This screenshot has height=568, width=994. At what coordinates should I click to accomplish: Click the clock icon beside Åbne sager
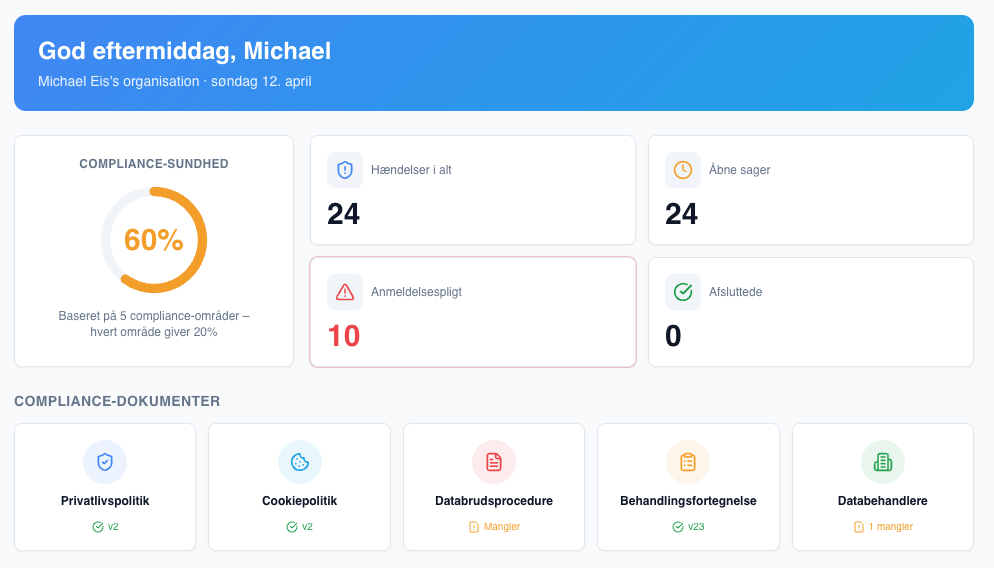(683, 170)
